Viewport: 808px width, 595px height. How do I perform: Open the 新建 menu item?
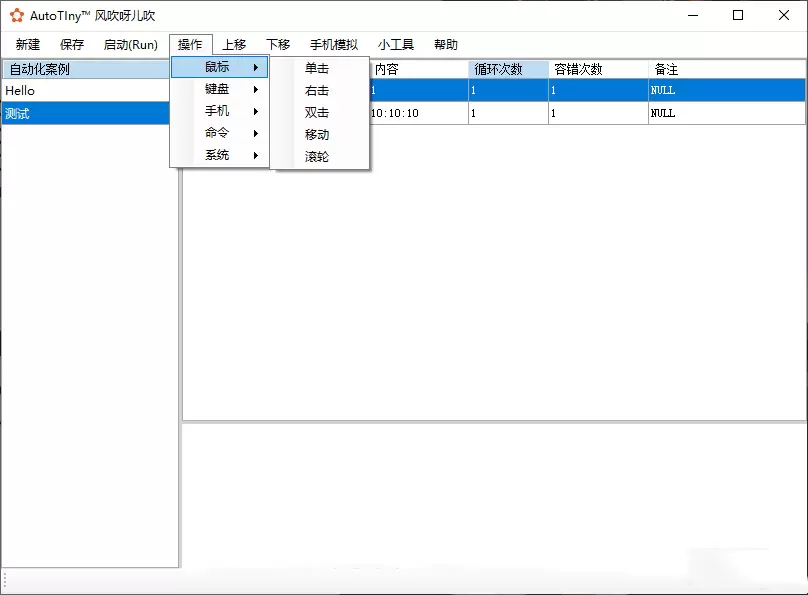pyautogui.click(x=28, y=45)
